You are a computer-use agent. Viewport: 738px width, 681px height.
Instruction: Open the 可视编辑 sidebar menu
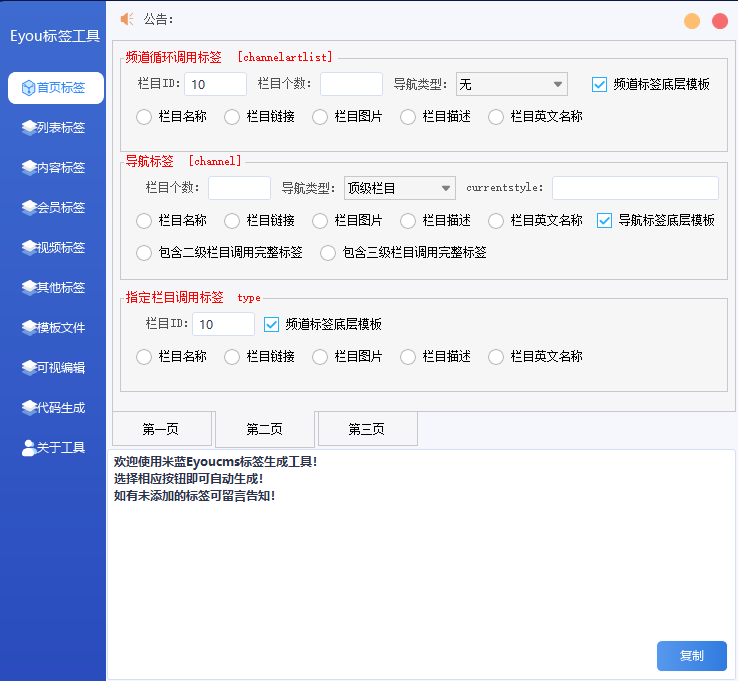point(56,368)
